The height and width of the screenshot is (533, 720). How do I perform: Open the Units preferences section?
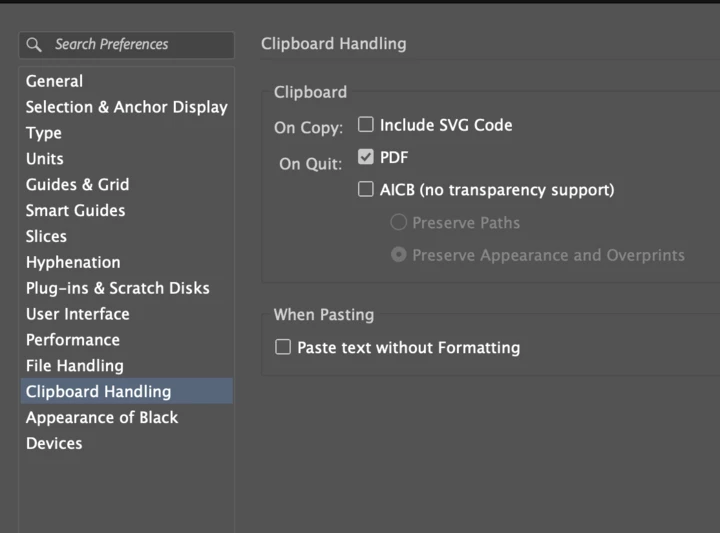click(x=45, y=159)
